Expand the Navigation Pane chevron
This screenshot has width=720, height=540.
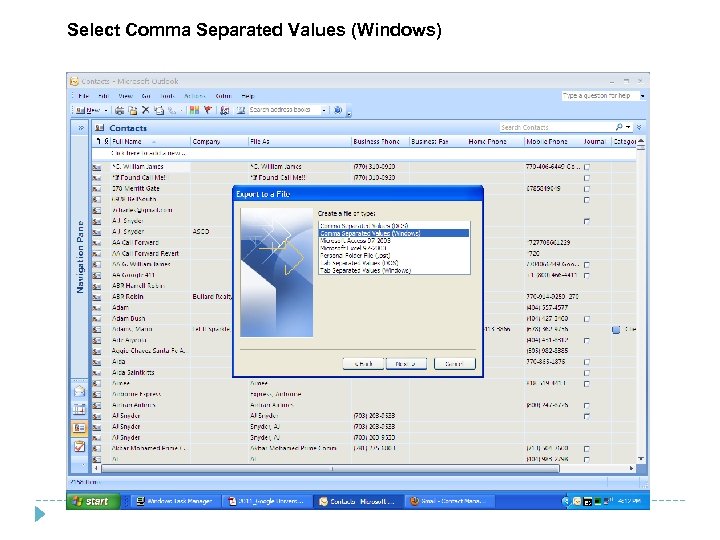coord(80,128)
